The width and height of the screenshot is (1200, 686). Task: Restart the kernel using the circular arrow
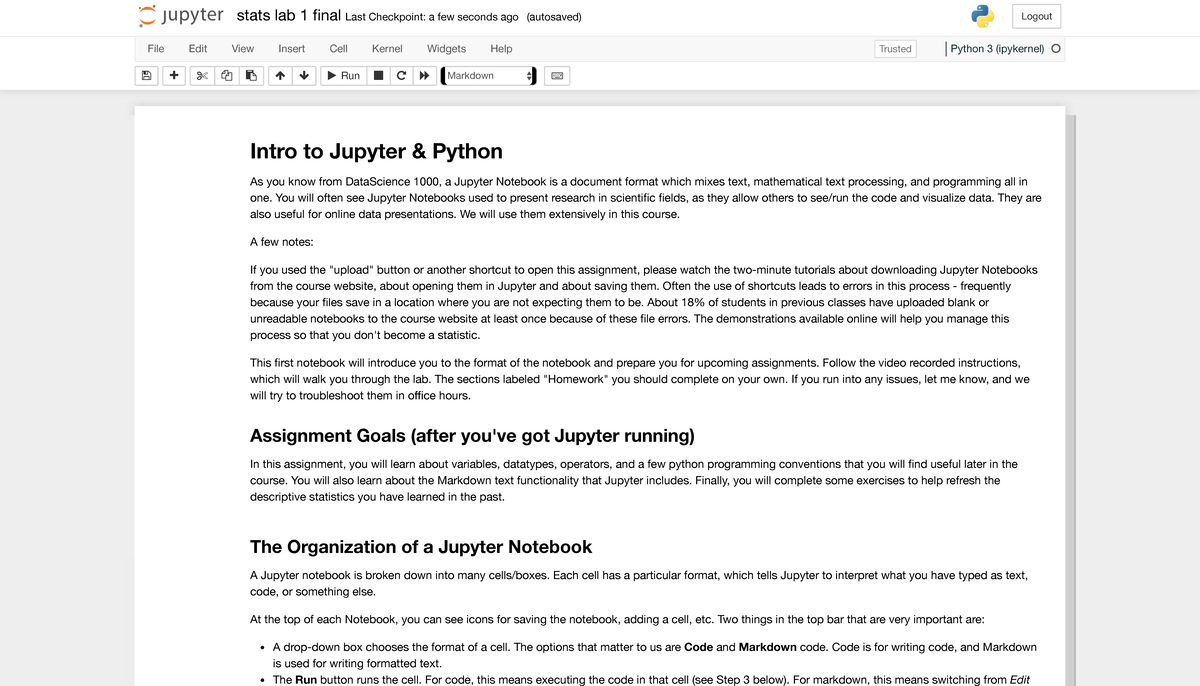pyautogui.click(x=401, y=76)
